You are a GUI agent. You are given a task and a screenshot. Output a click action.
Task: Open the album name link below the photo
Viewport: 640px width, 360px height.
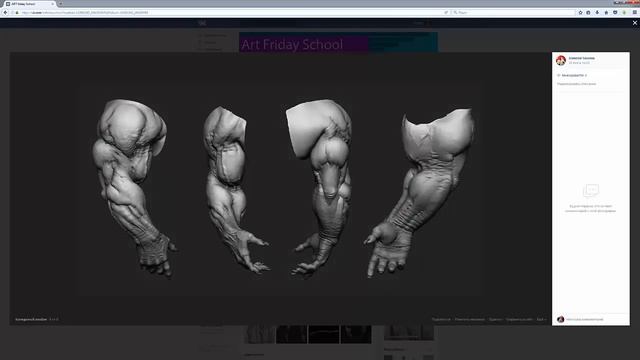31,319
